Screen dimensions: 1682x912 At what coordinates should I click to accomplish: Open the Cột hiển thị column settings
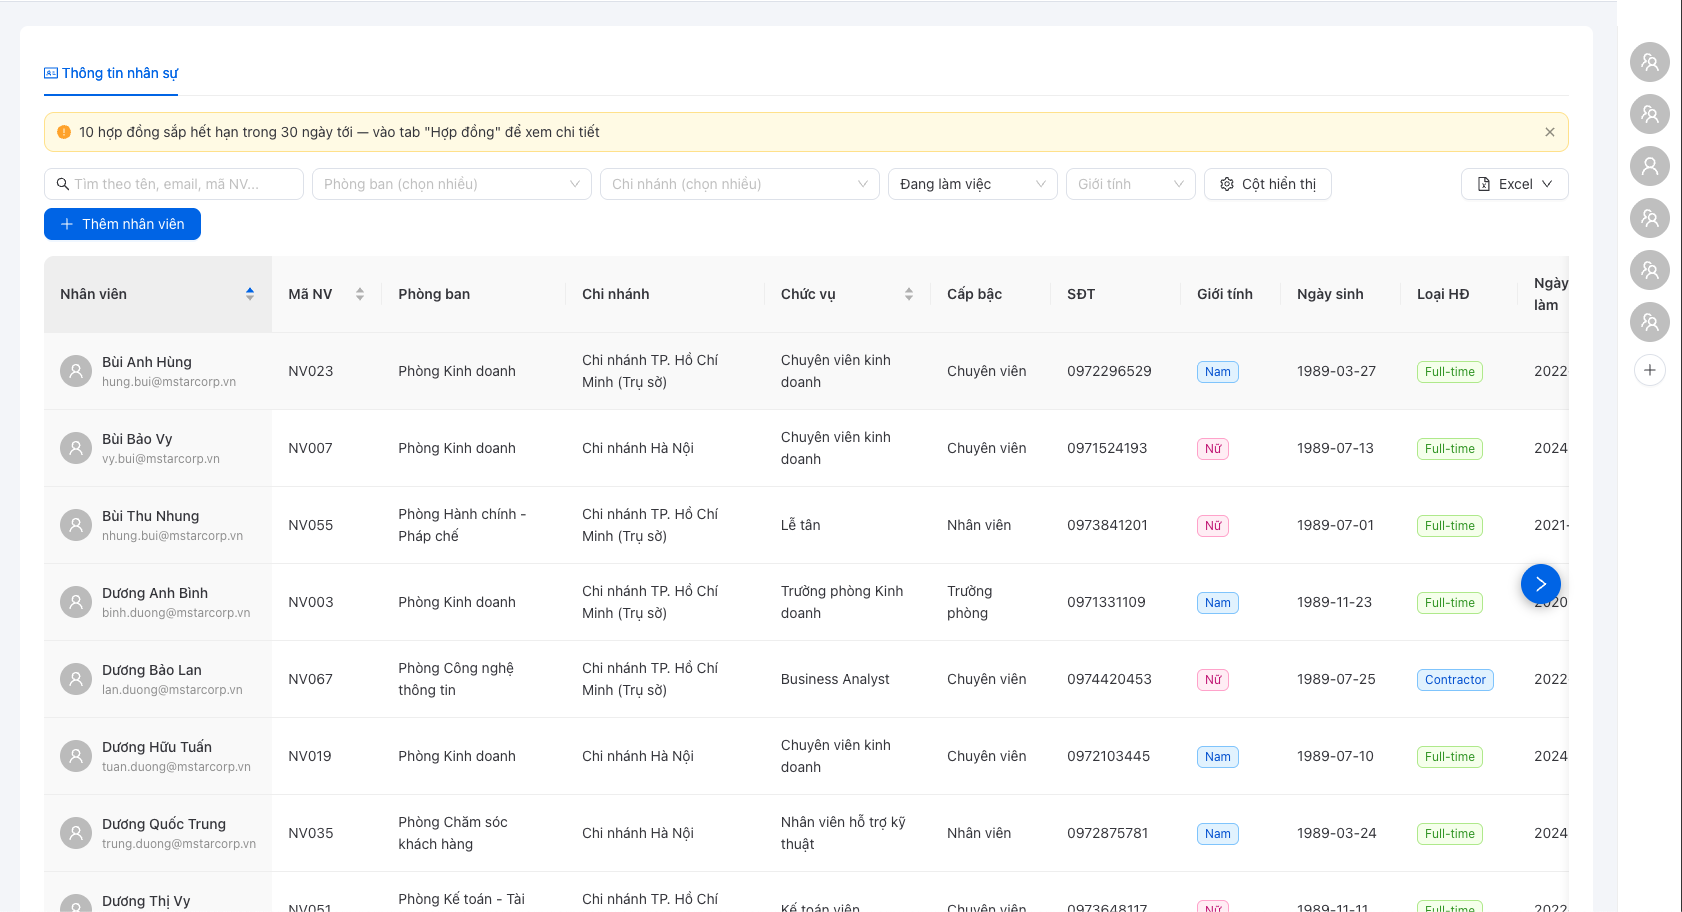1268,184
